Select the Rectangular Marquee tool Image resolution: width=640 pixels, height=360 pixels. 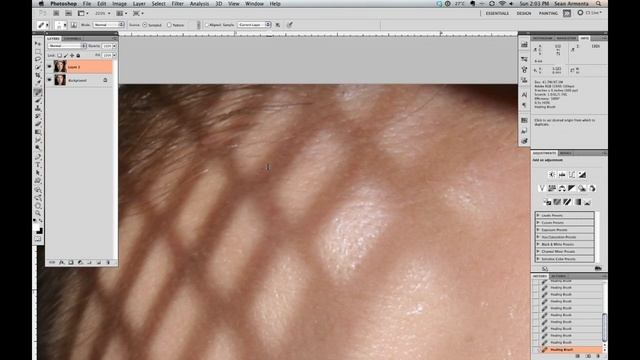(38, 51)
